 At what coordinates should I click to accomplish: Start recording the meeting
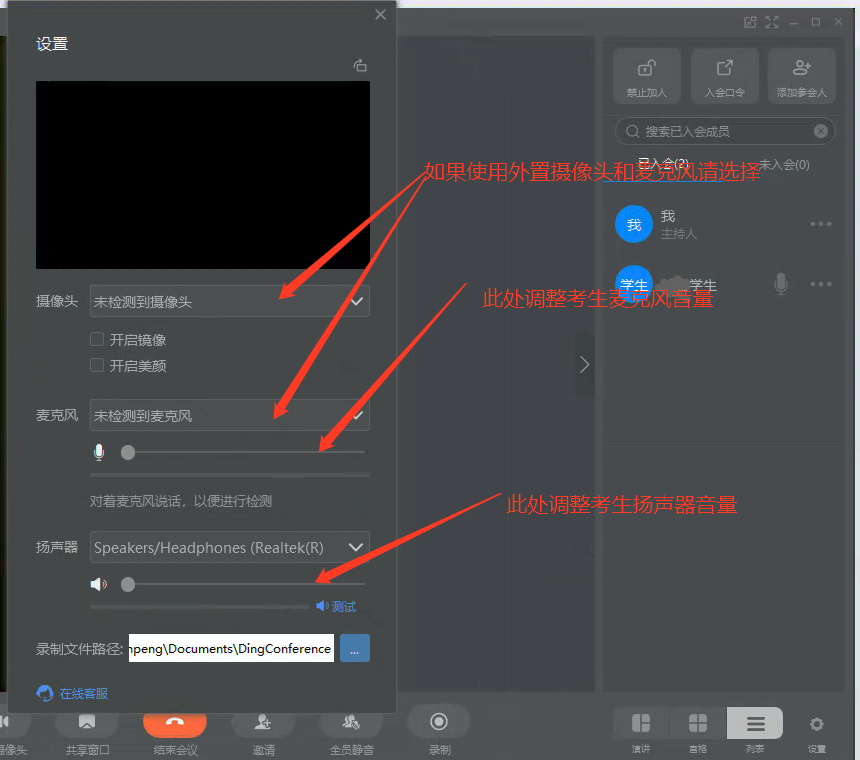pos(439,722)
